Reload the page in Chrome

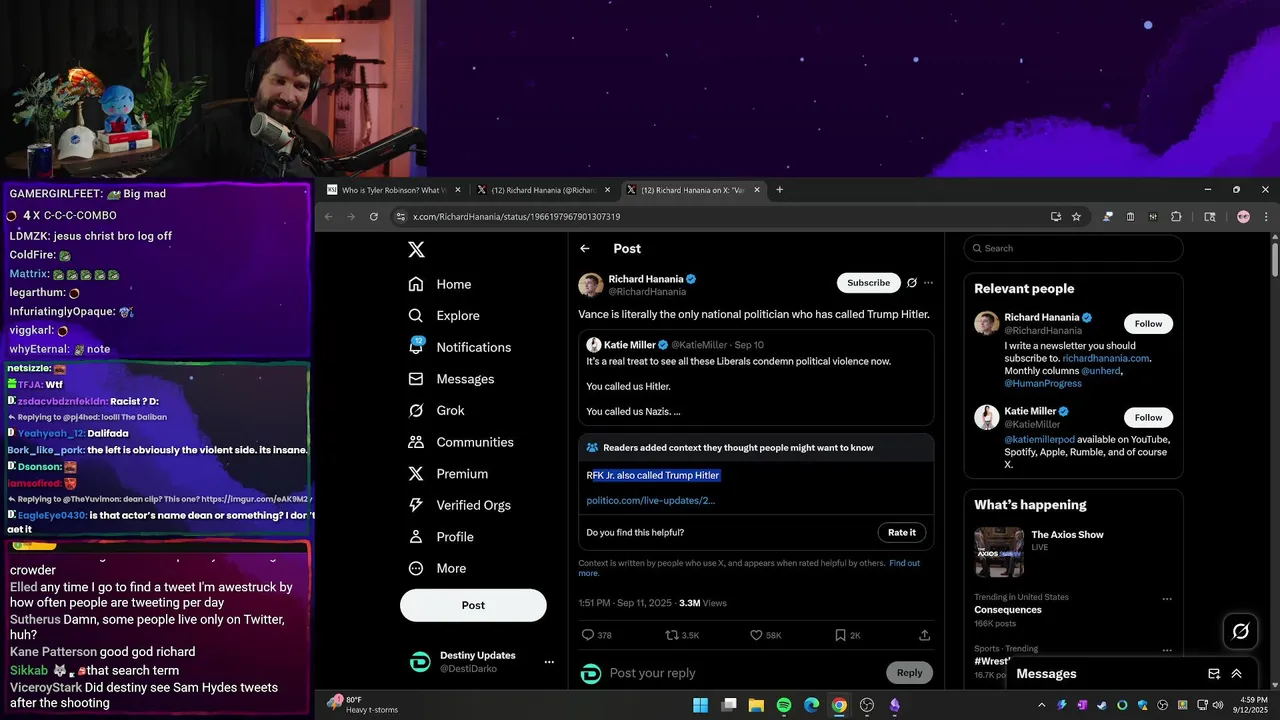pyautogui.click(x=374, y=217)
